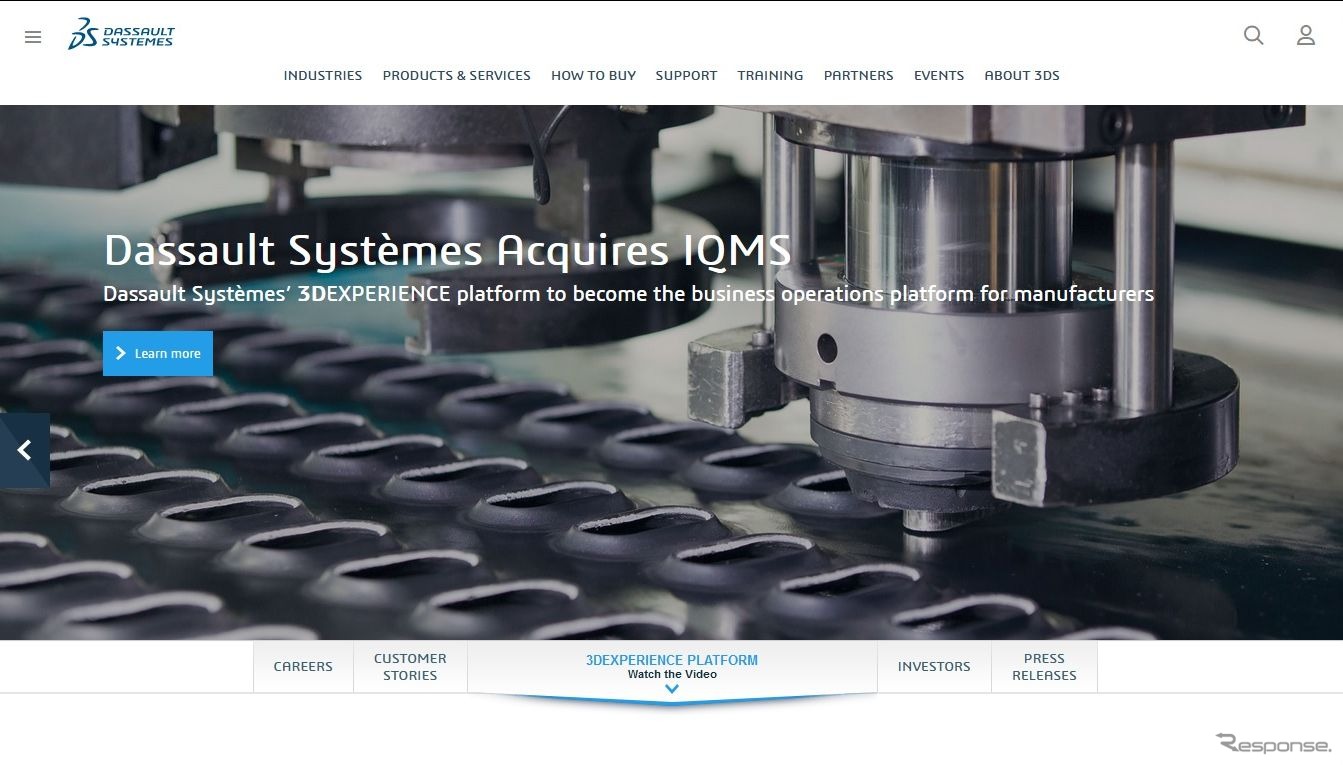Click 'Dassault Systèmes Acquires IQMS' headline
The height and width of the screenshot is (765, 1343).
point(447,251)
